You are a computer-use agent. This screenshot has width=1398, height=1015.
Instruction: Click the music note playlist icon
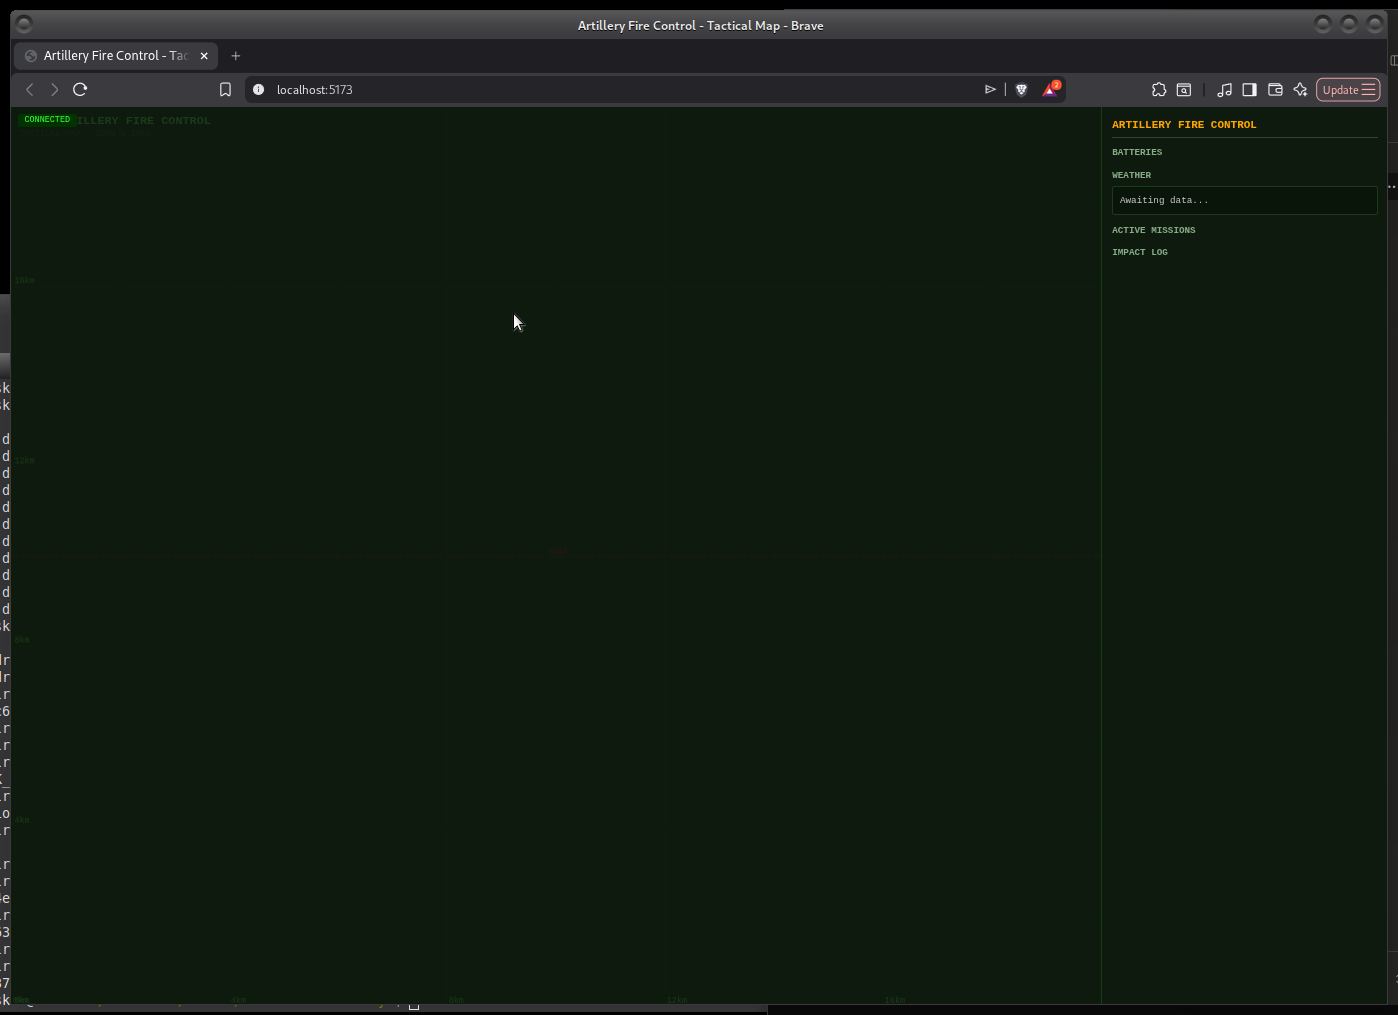[1224, 90]
